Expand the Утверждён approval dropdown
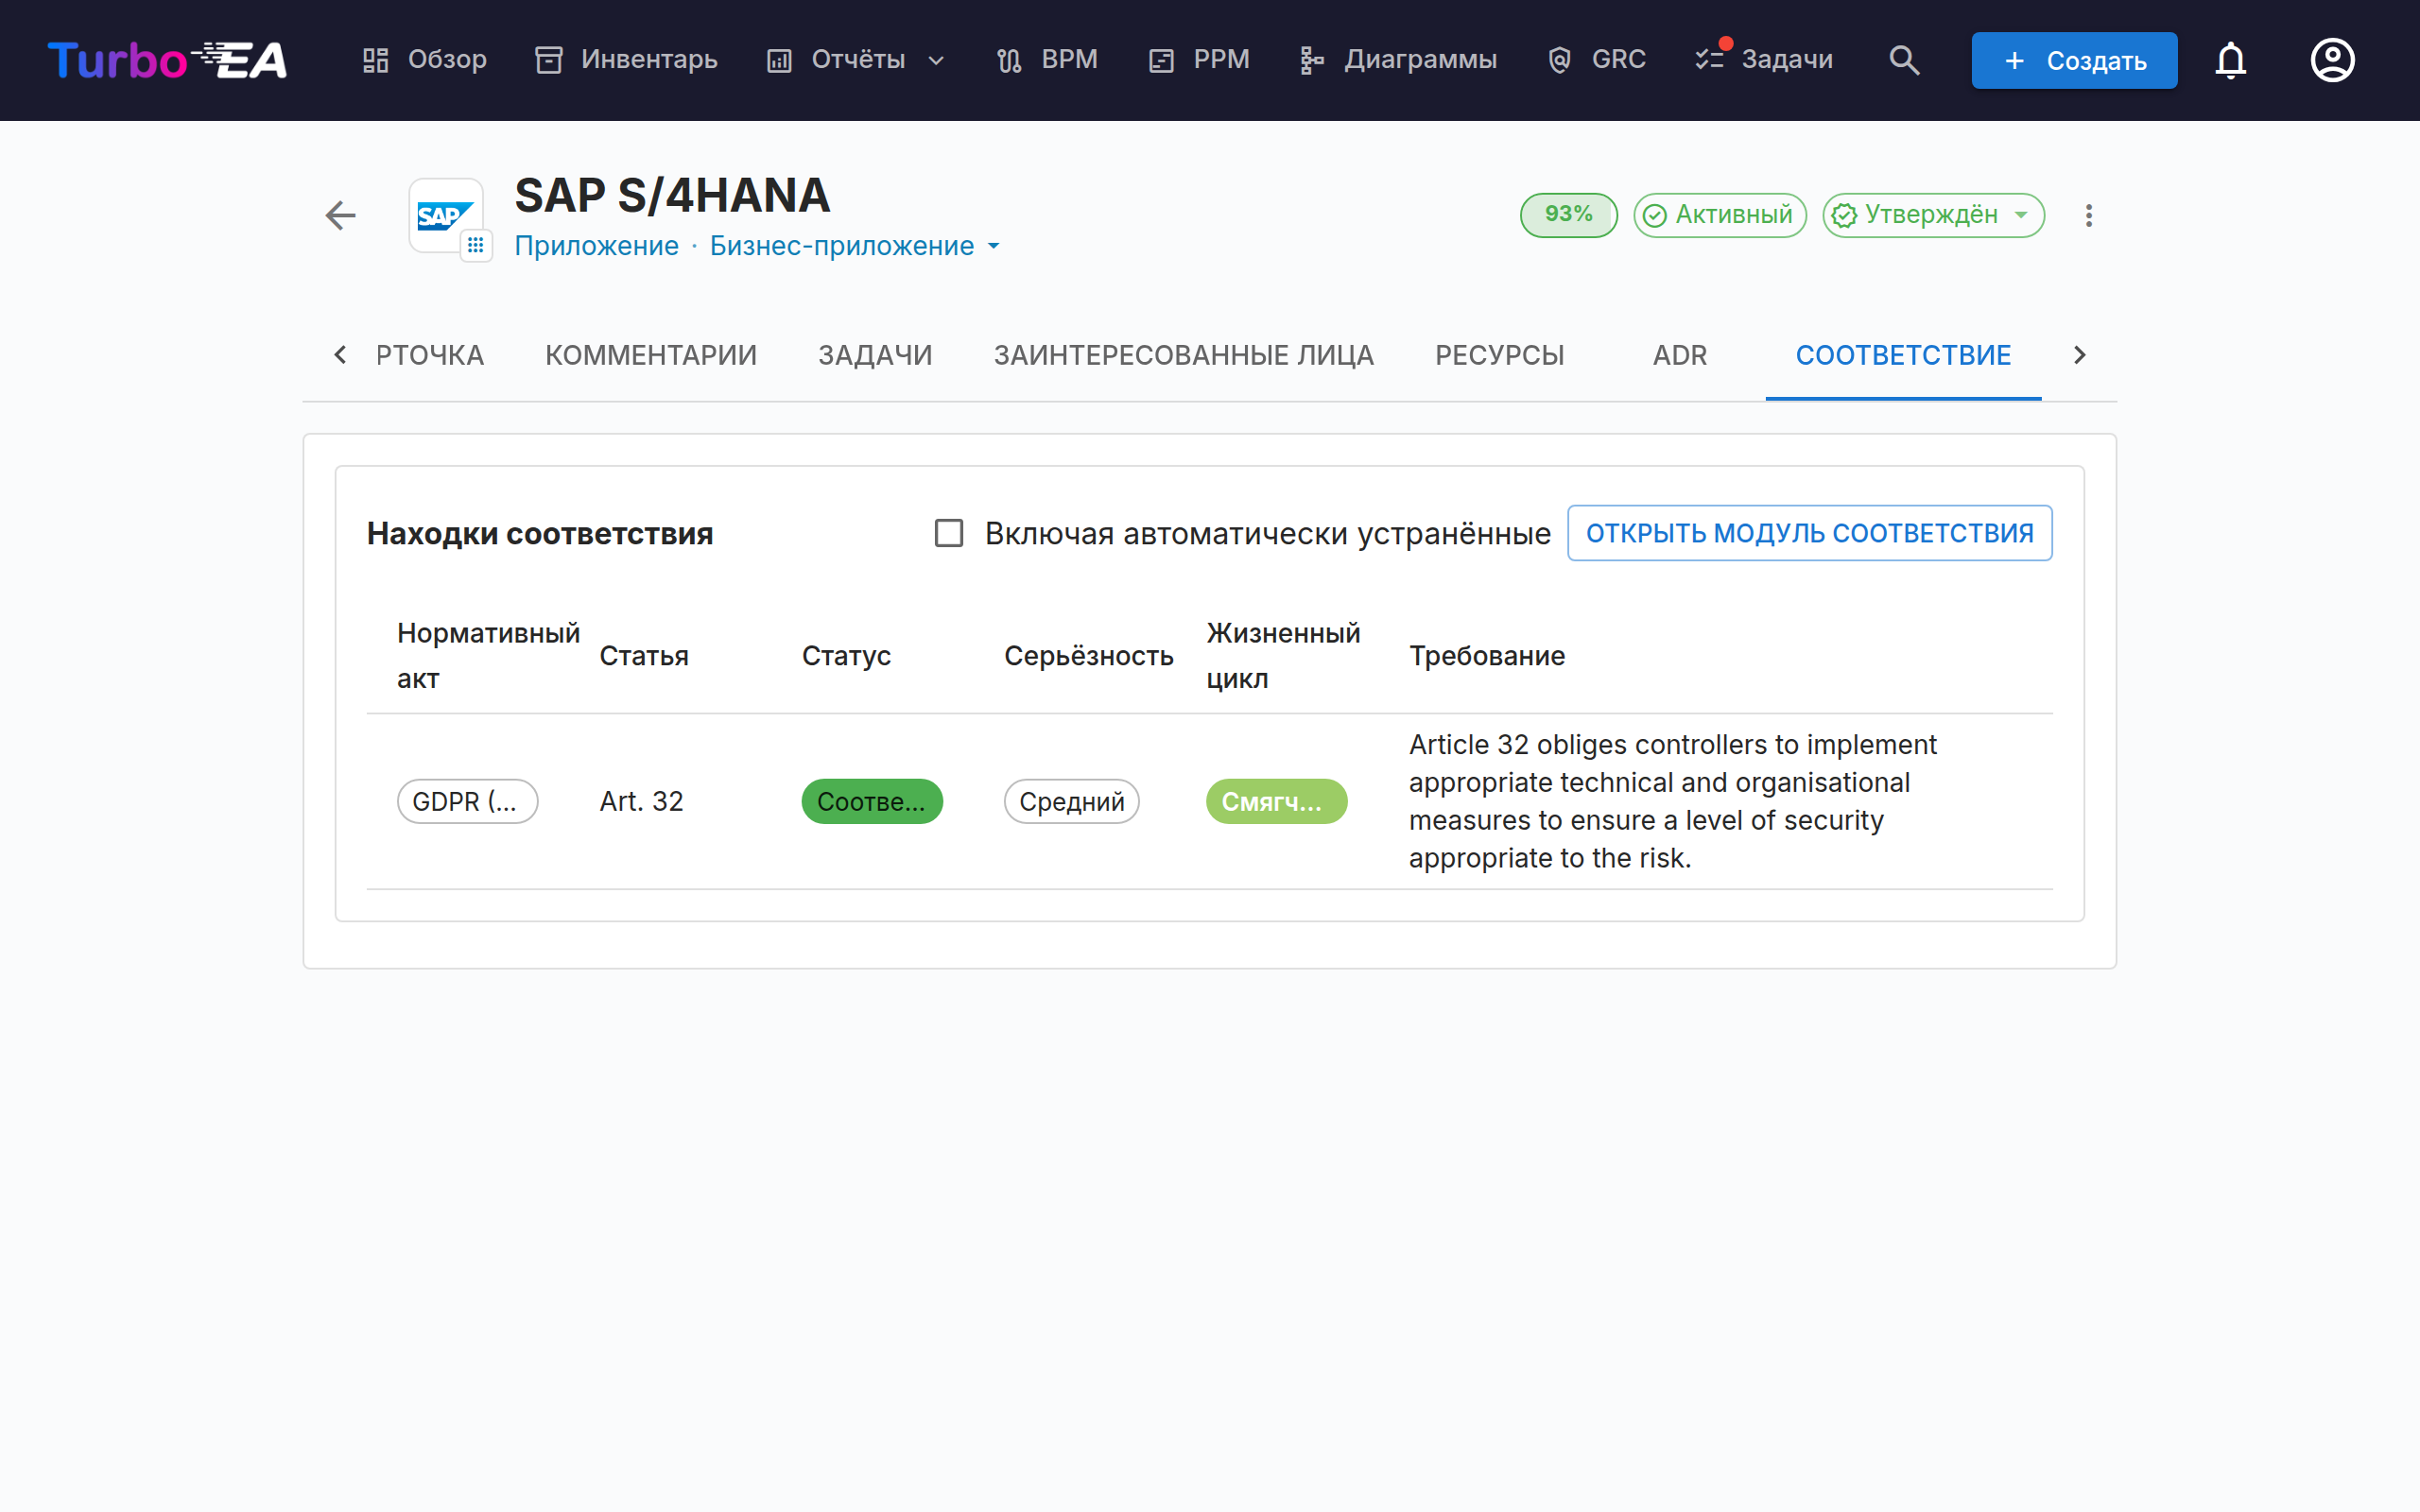 click(1933, 215)
